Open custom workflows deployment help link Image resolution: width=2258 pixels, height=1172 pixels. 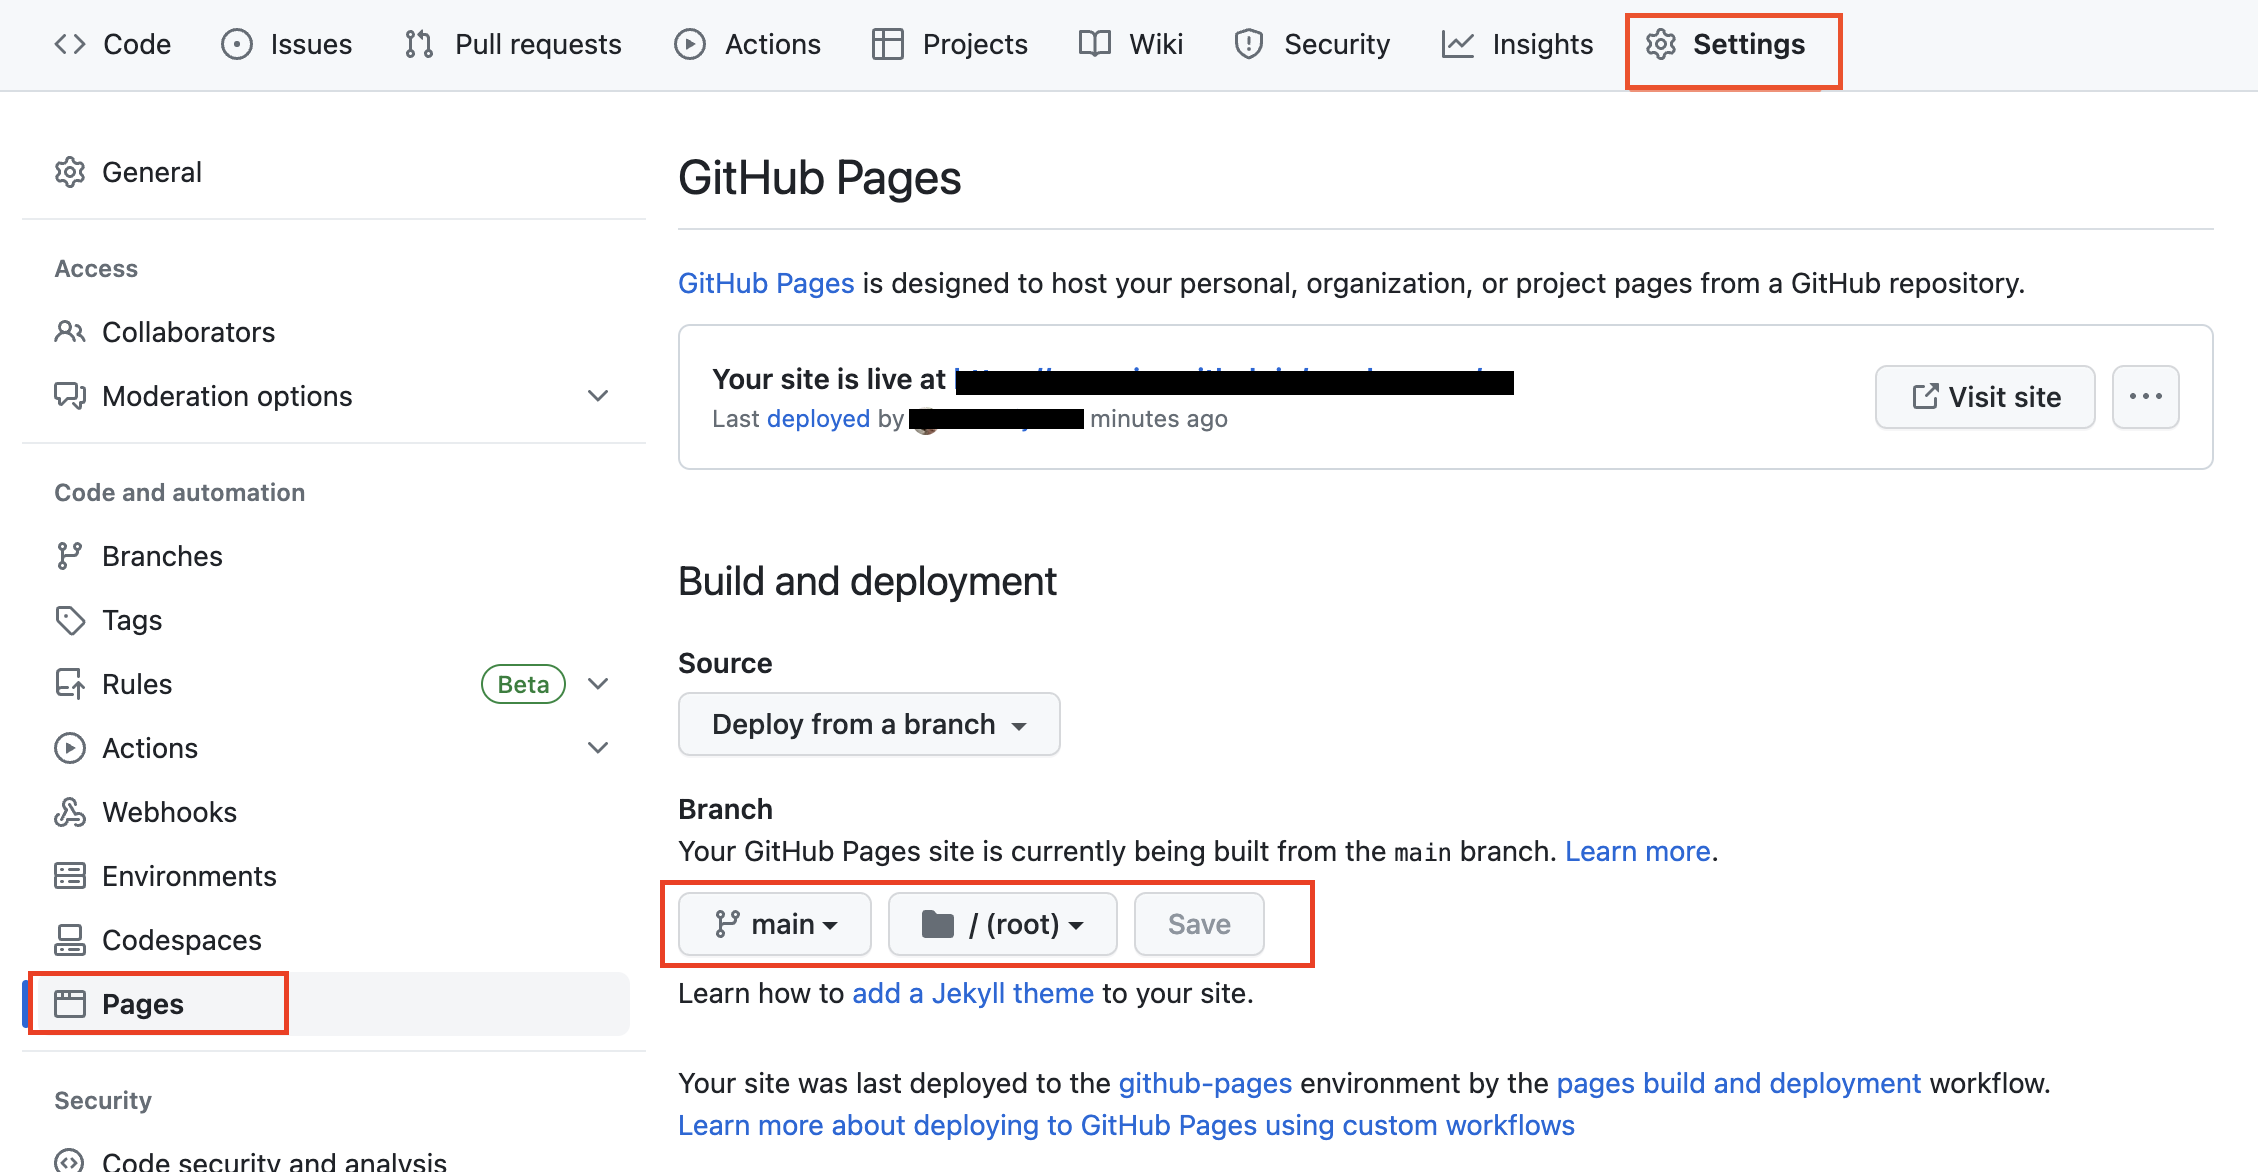(1126, 1125)
